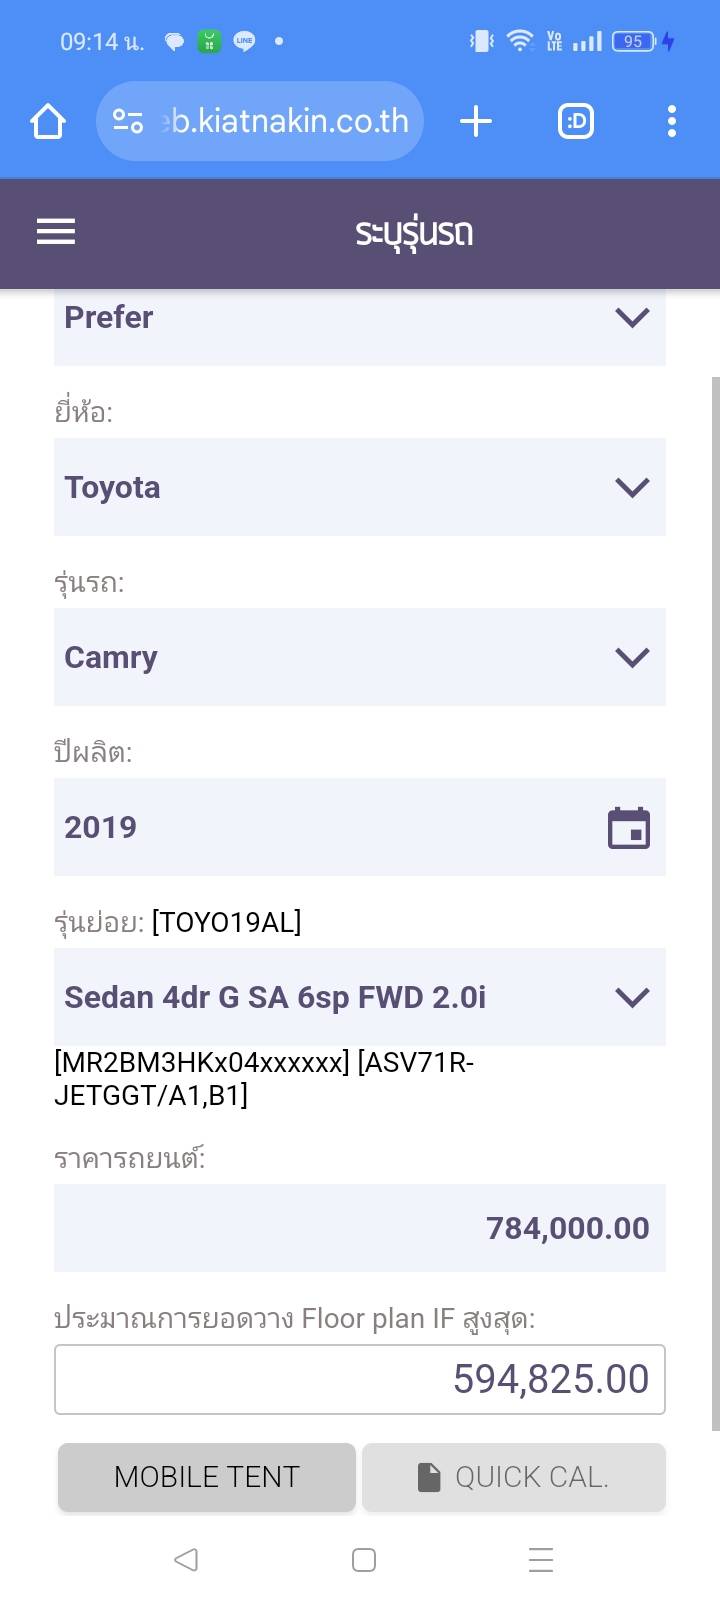The height and width of the screenshot is (1604, 720).
Task: Open the tab switcher icon
Action: click(576, 122)
